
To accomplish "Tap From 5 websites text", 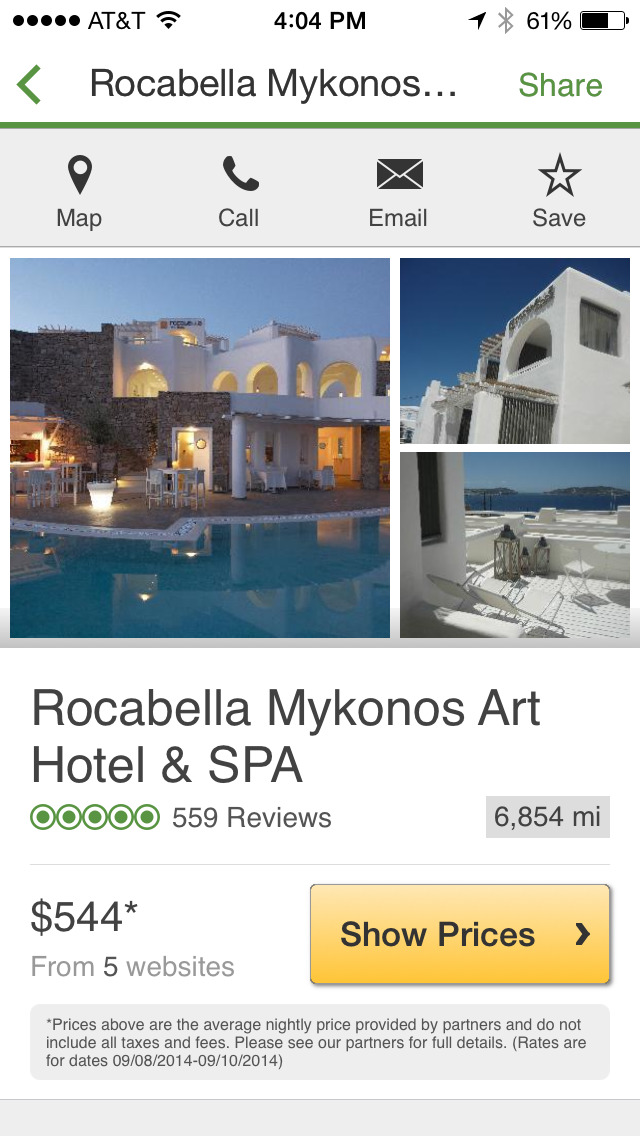I will (x=133, y=966).
